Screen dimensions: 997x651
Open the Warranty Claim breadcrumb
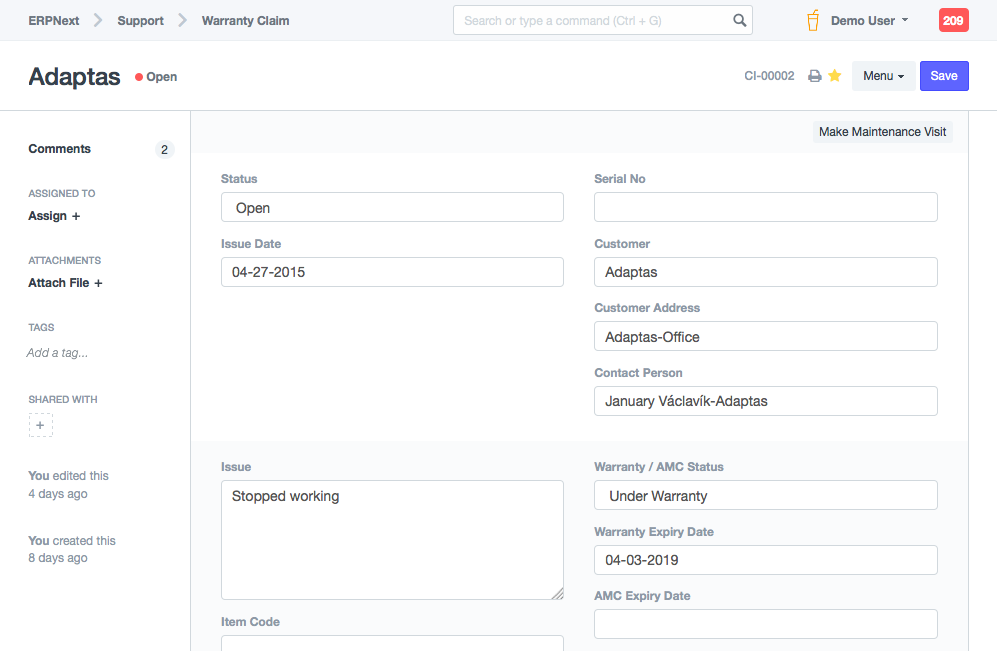pyautogui.click(x=245, y=20)
